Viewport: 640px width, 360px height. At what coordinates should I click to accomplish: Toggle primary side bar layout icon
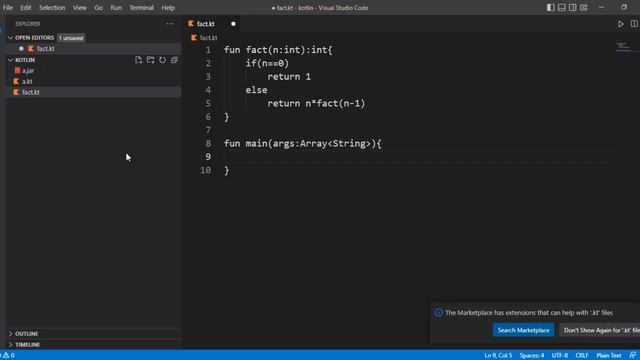click(x=551, y=7)
